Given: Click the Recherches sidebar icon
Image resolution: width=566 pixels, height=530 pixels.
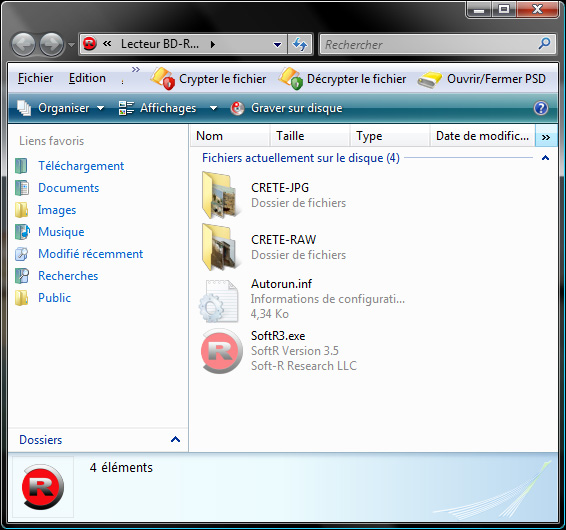Looking at the screenshot, I should pyautogui.click(x=22, y=276).
